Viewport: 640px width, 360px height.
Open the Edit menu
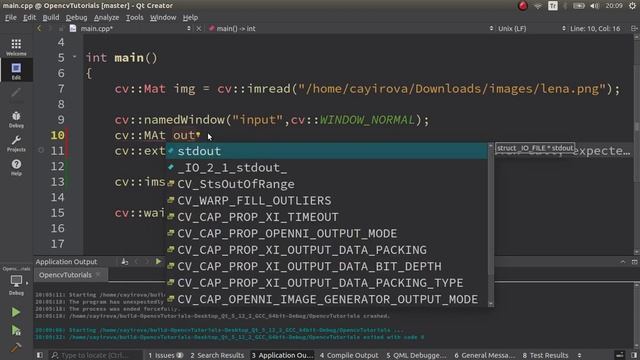[x=29, y=18]
